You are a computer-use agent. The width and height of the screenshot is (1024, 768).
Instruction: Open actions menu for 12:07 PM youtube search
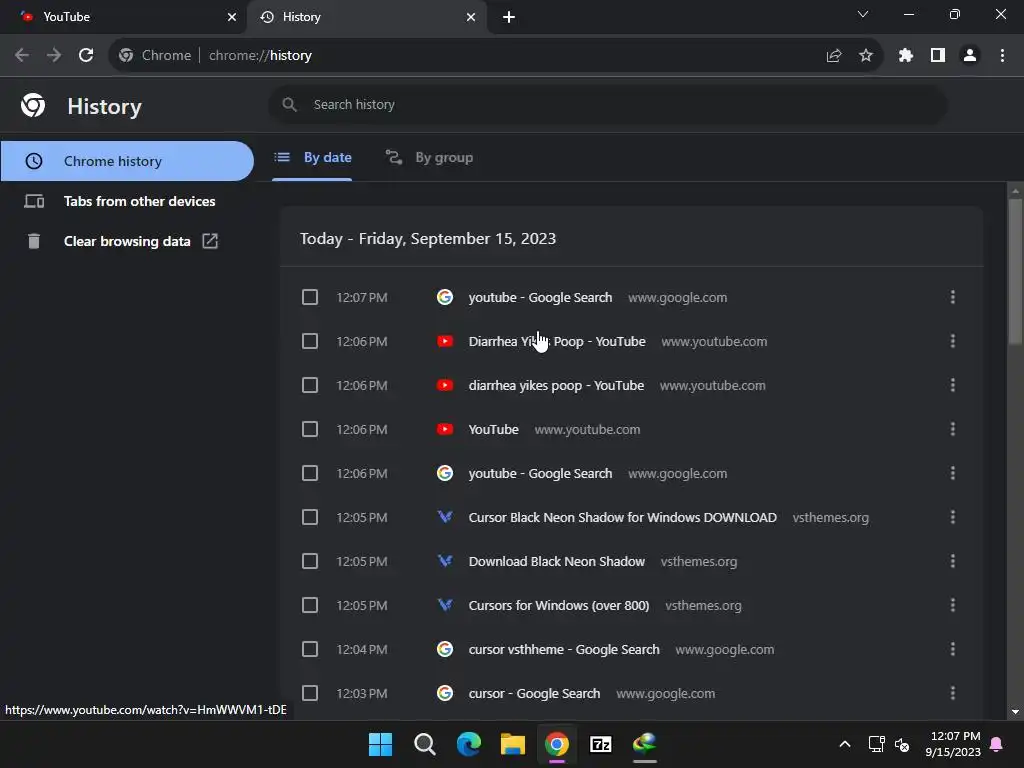[x=953, y=297]
